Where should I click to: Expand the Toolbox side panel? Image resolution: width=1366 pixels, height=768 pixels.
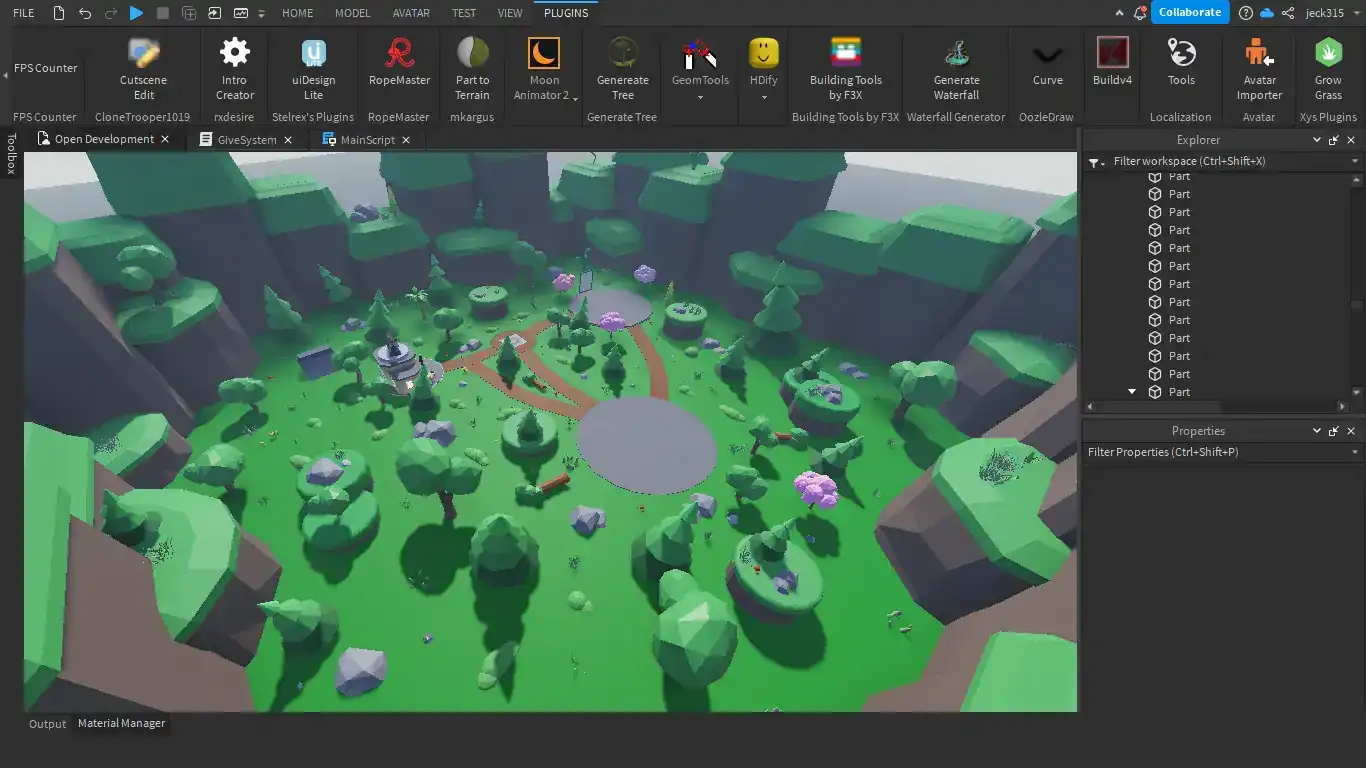pos(11,154)
